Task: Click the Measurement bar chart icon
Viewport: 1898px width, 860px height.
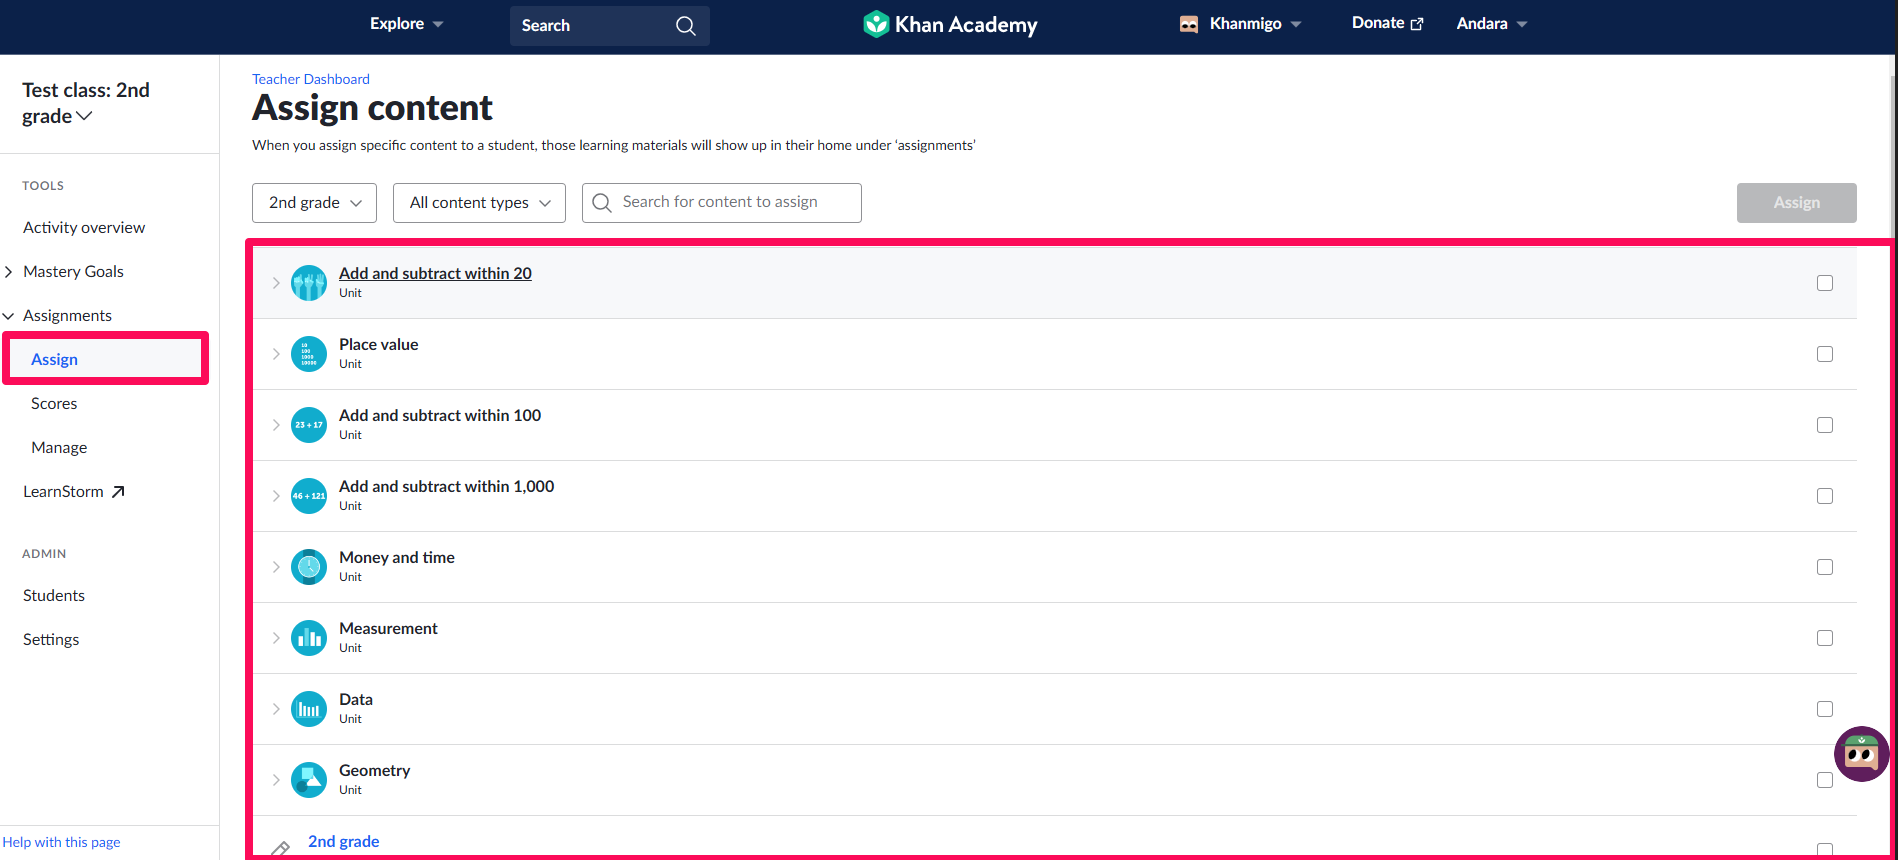Action: point(309,638)
